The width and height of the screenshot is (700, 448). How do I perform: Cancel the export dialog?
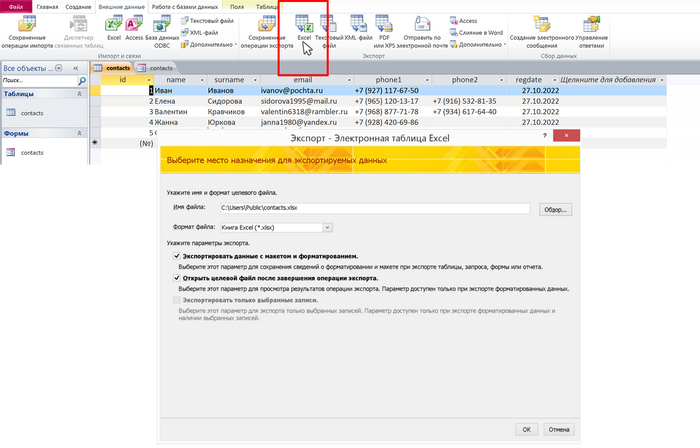pyautogui.click(x=559, y=430)
